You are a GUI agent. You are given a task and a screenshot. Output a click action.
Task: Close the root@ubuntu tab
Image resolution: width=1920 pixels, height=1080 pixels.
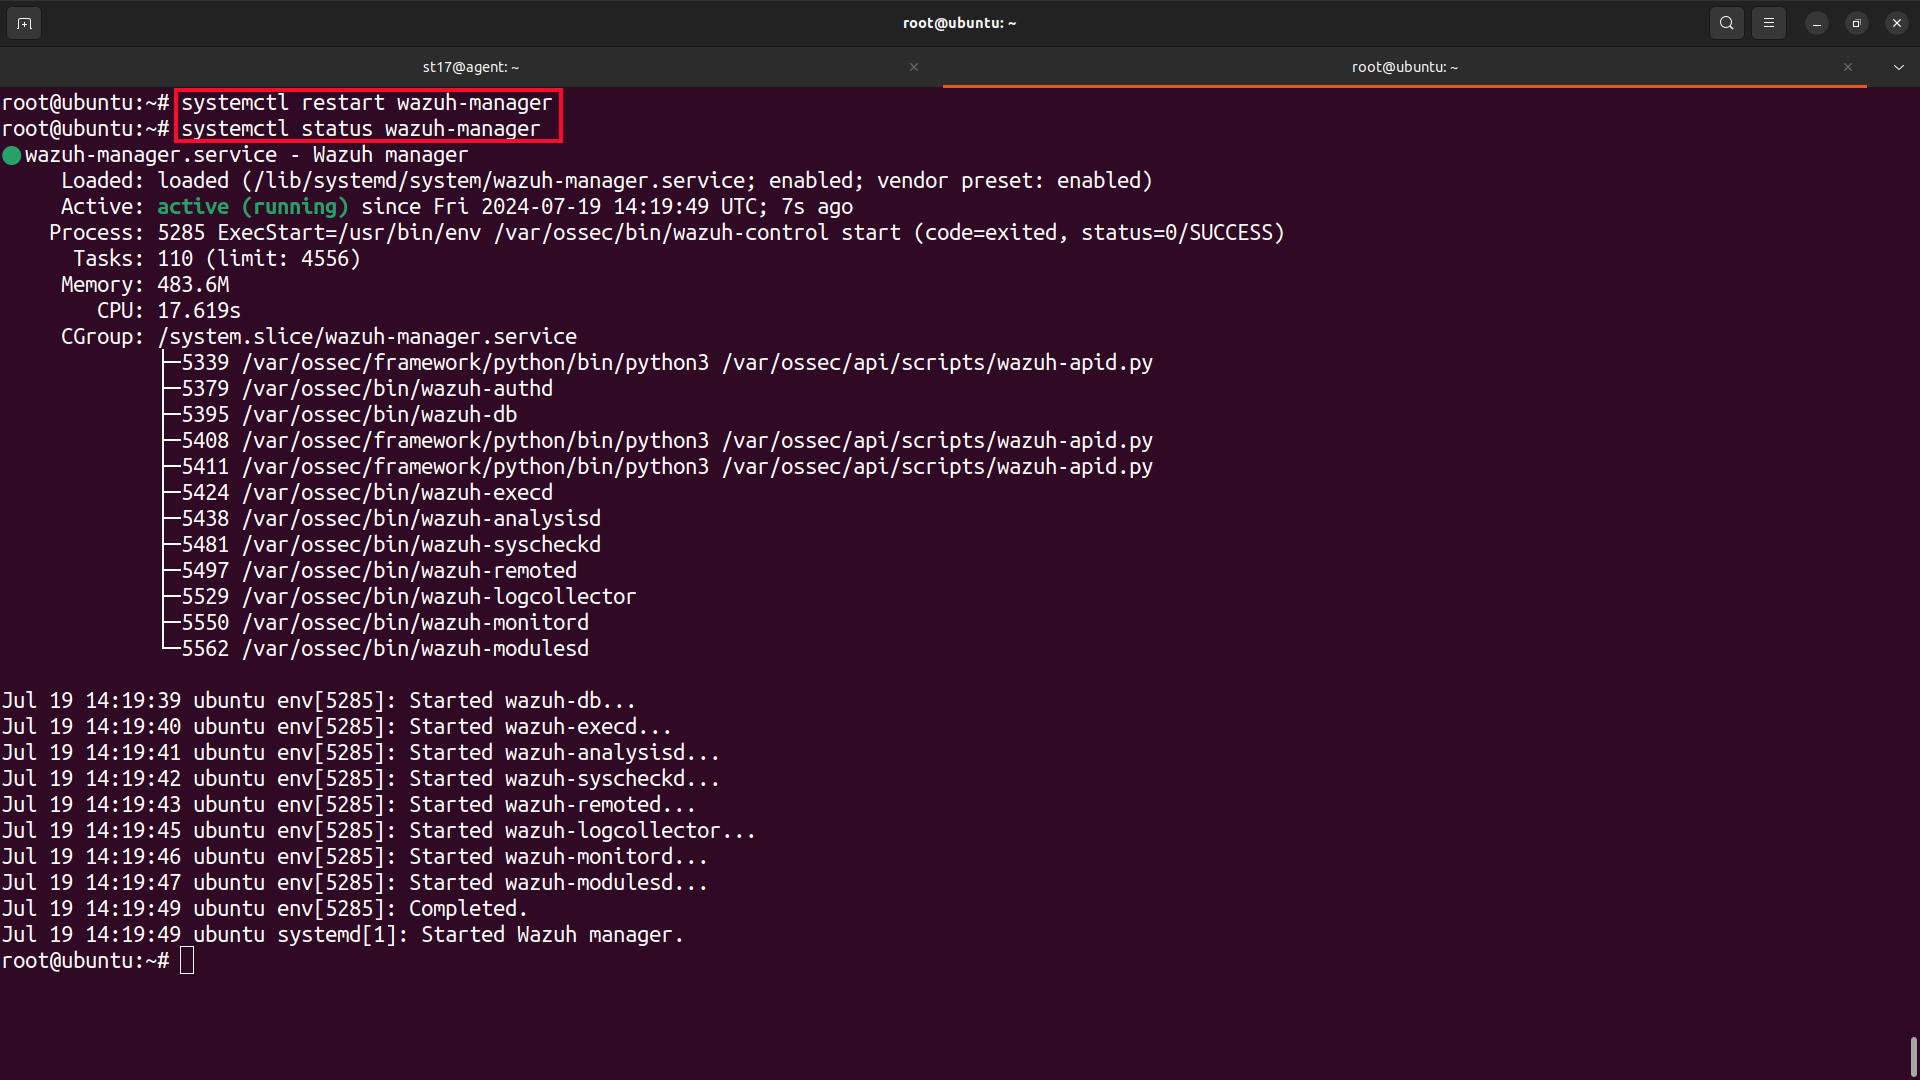(1848, 67)
